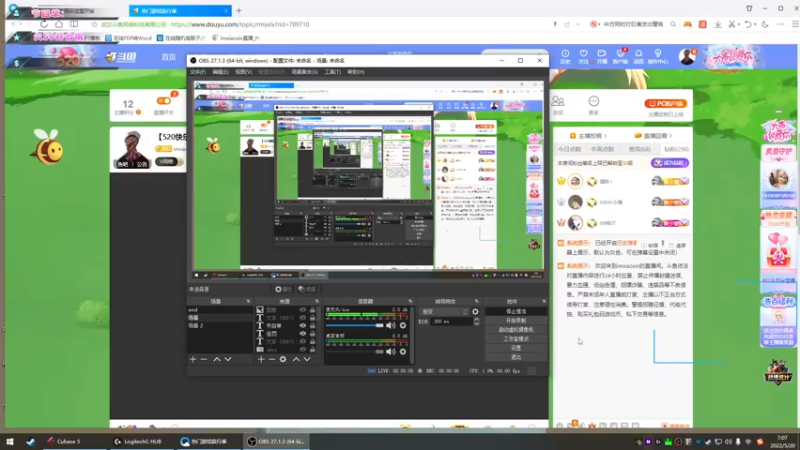Click 开始录制 start recording button
Image resolution: width=800 pixels, height=450 pixels.
(x=516, y=320)
